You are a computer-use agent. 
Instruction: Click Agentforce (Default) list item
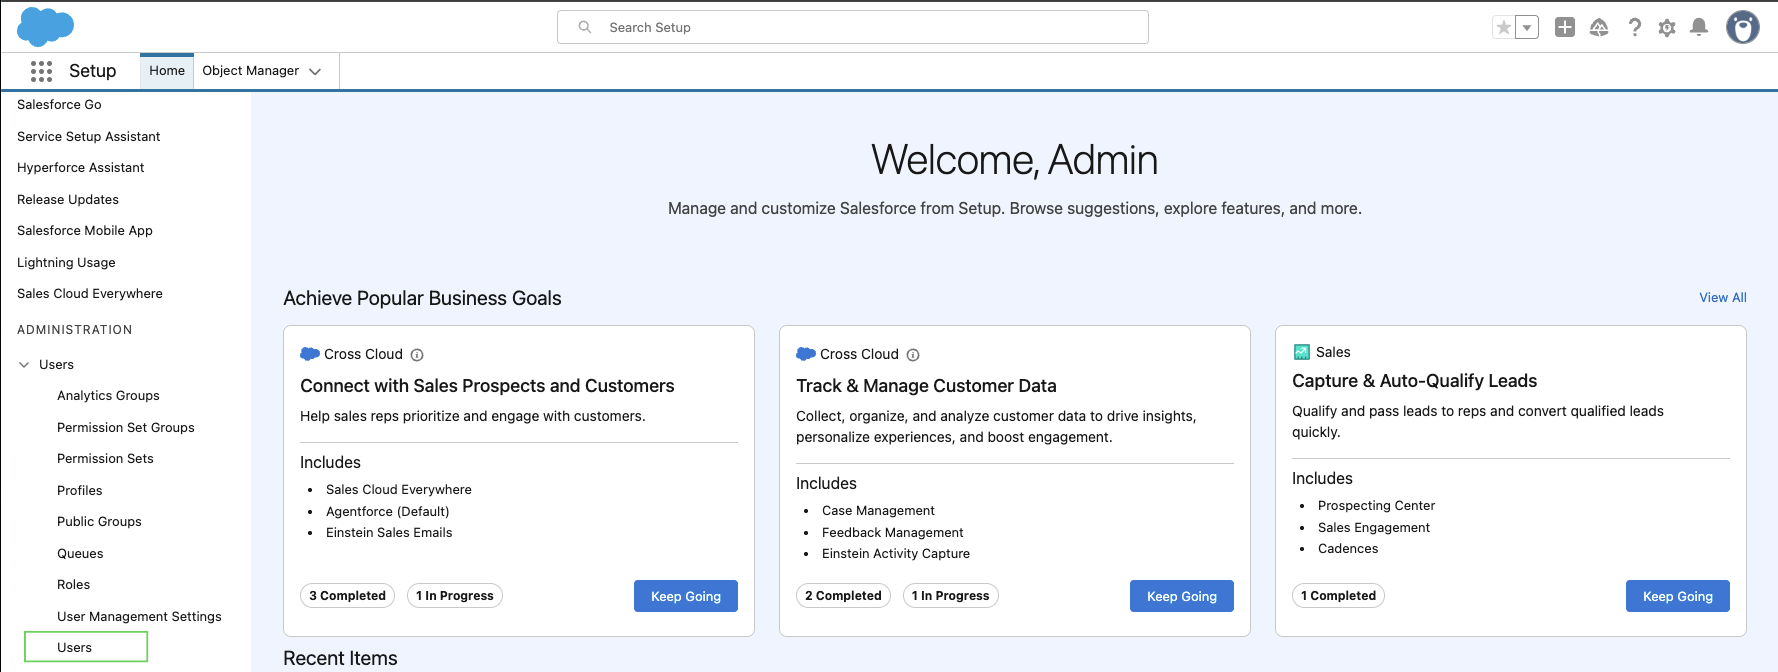pos(387,512)
